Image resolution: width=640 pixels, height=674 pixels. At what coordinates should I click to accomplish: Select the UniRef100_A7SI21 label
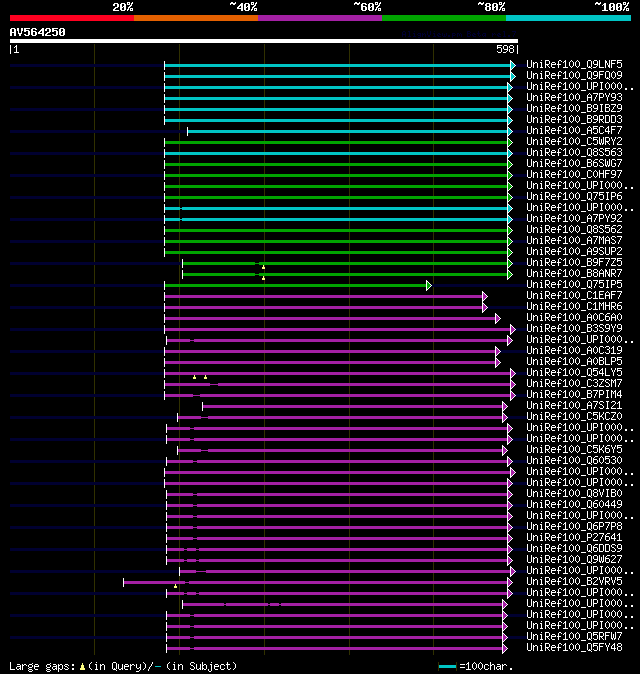click(574, 406)
